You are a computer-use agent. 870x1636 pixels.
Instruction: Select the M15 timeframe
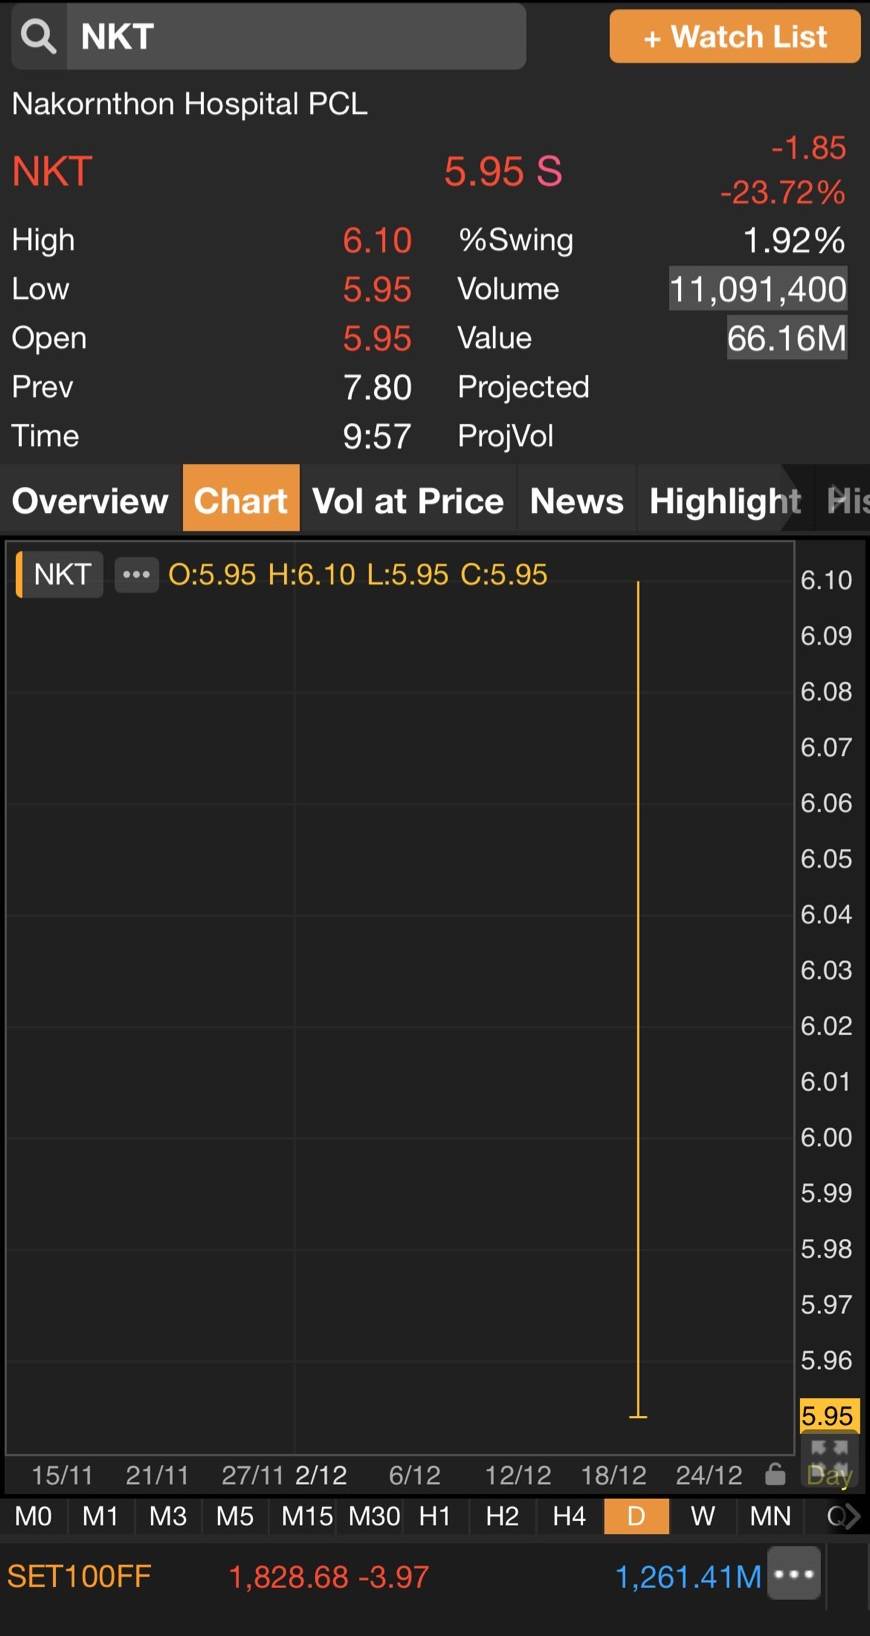[x=306, y=1516]
